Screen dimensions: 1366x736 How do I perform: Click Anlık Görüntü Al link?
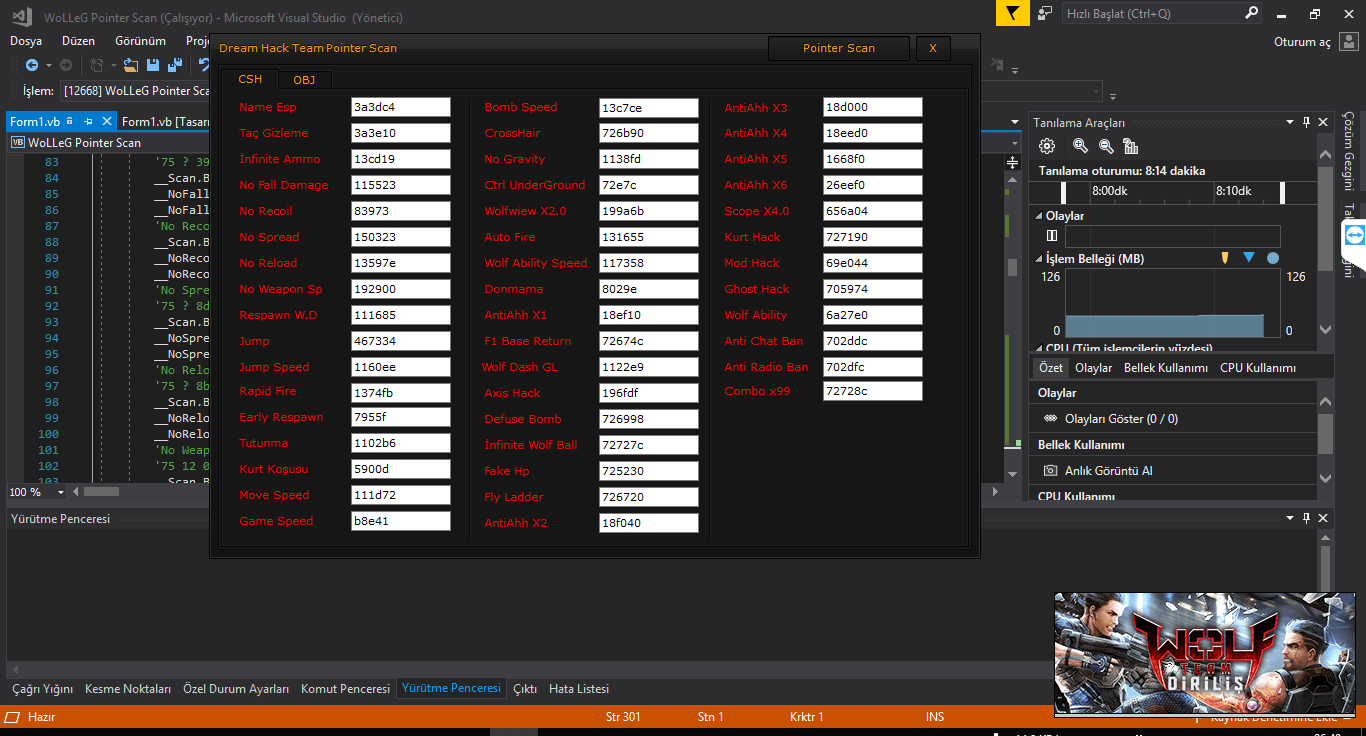tap(1109, 470)
